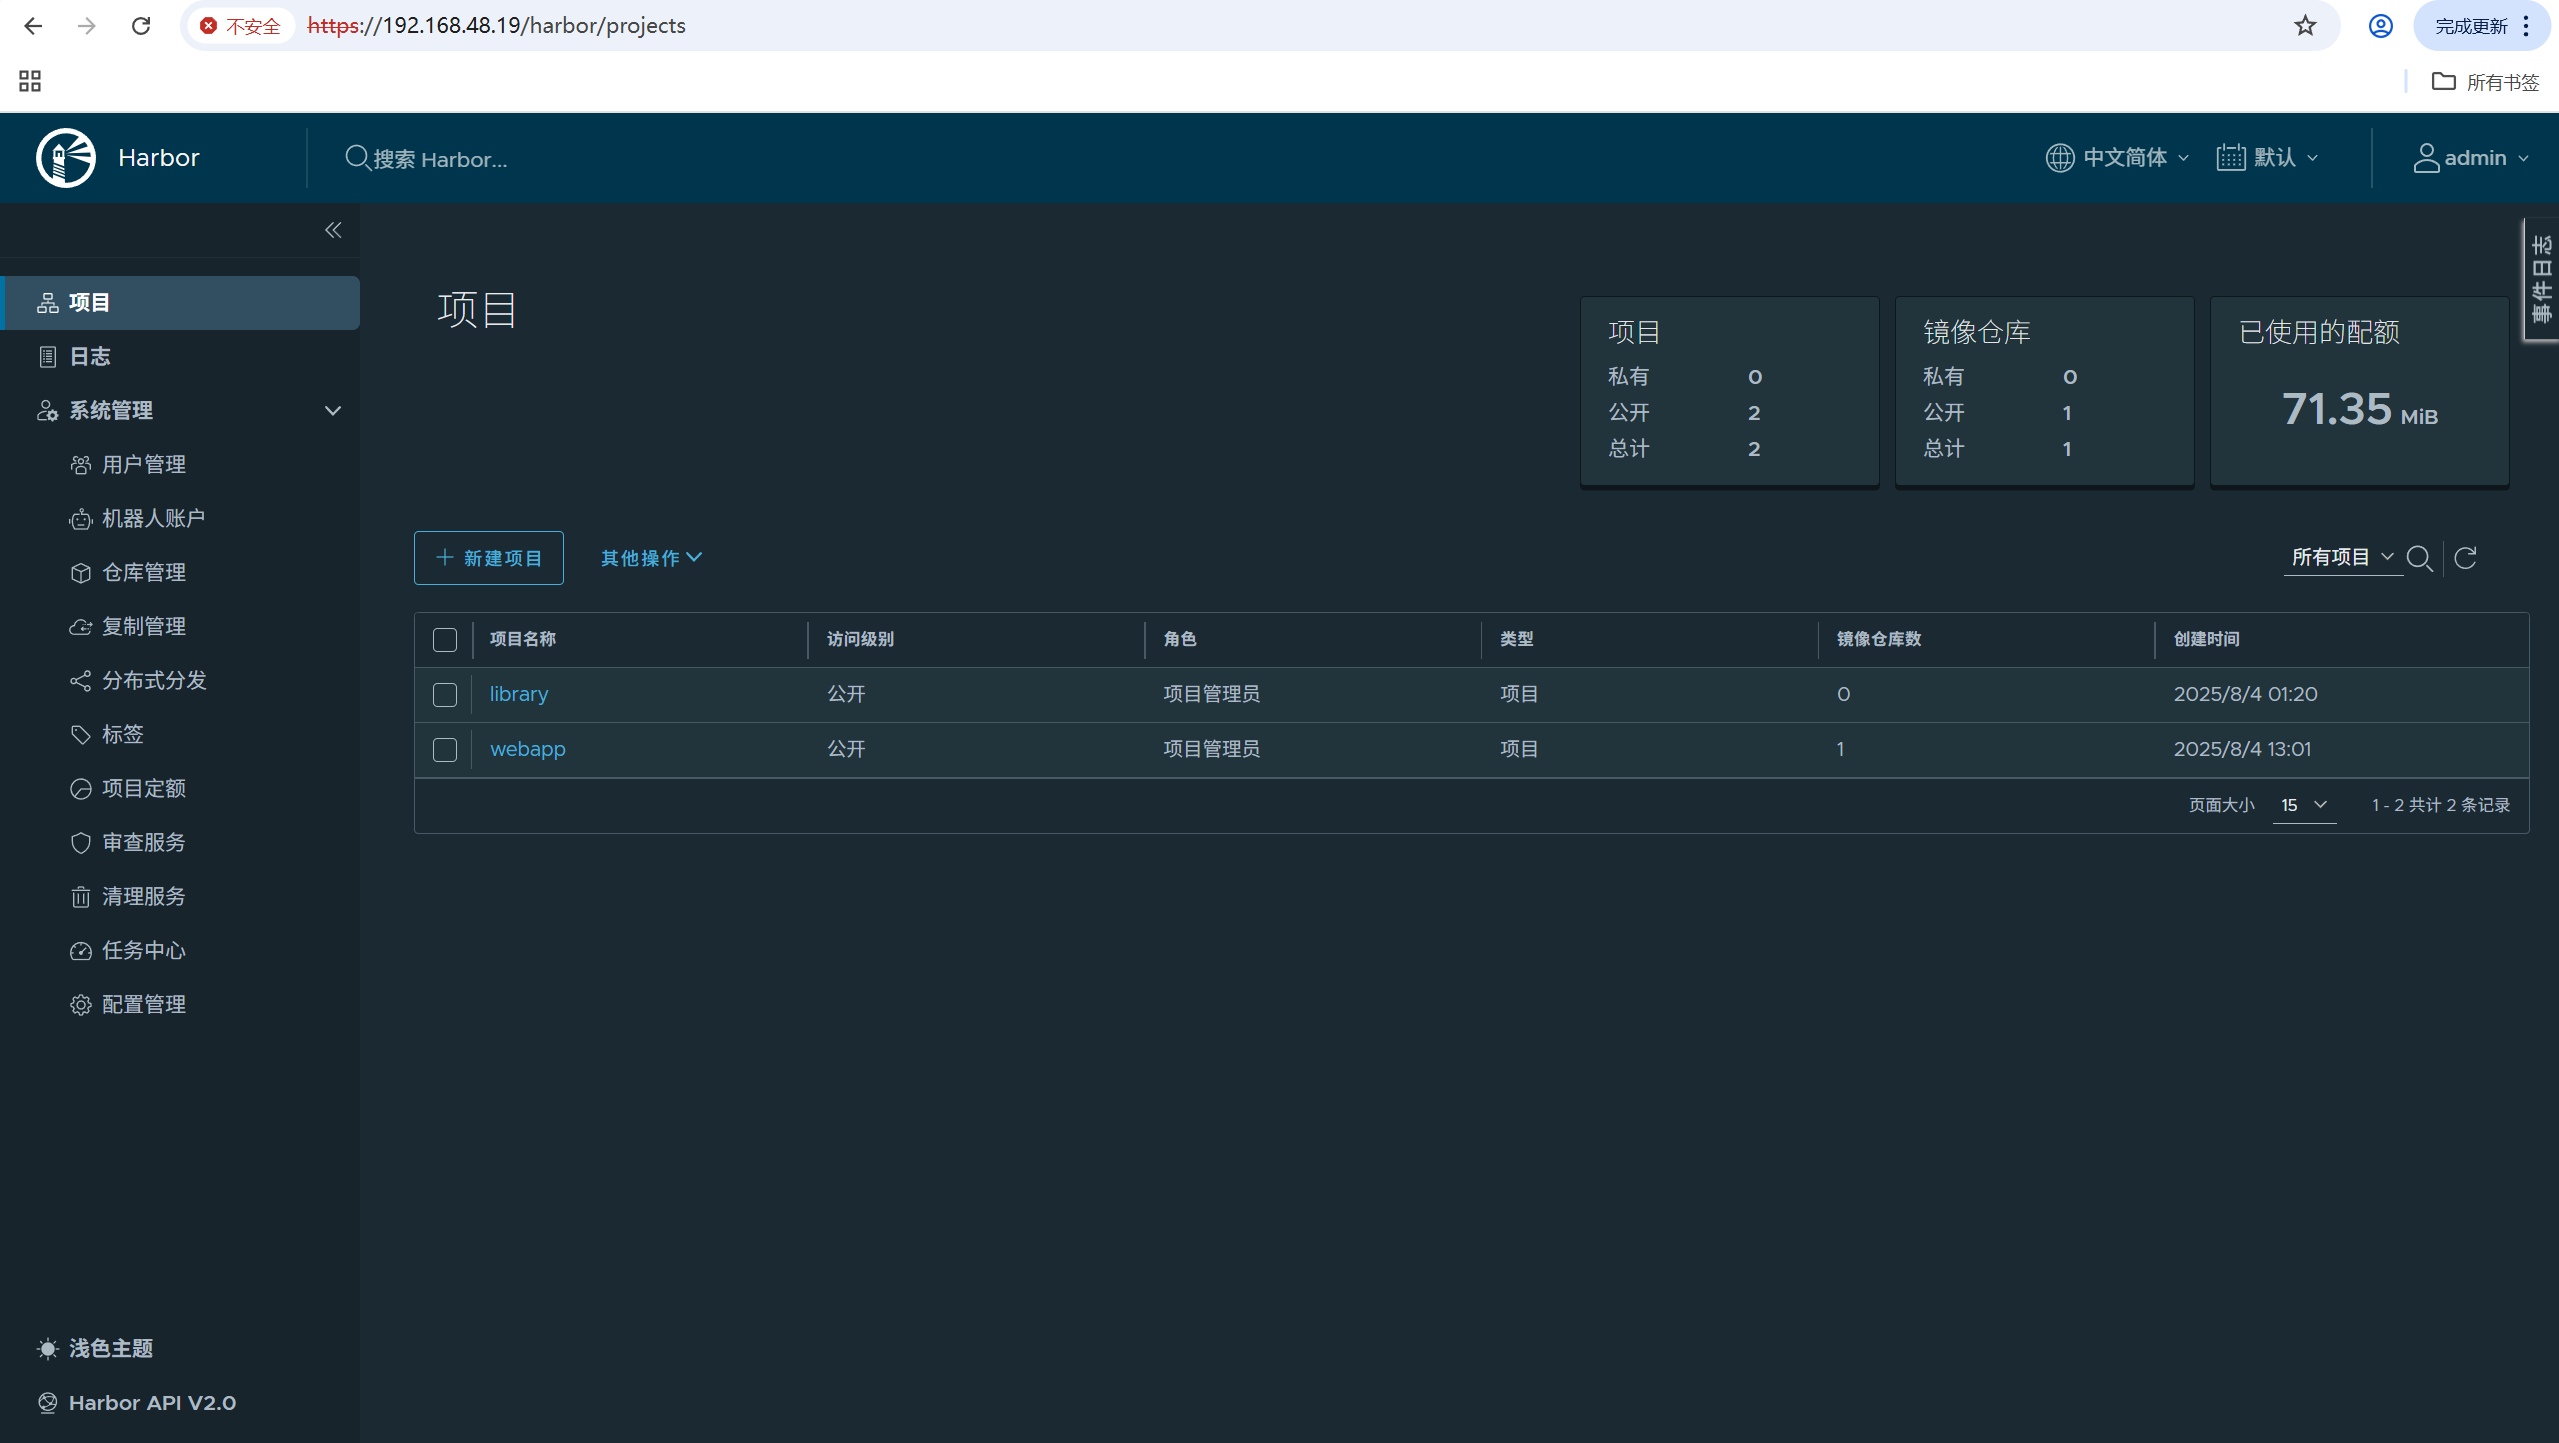This screenshot has height=1443, width=2559.
Task: Collapse the sidebar with double-chevron icon
Action: click(x=333, y=230)
